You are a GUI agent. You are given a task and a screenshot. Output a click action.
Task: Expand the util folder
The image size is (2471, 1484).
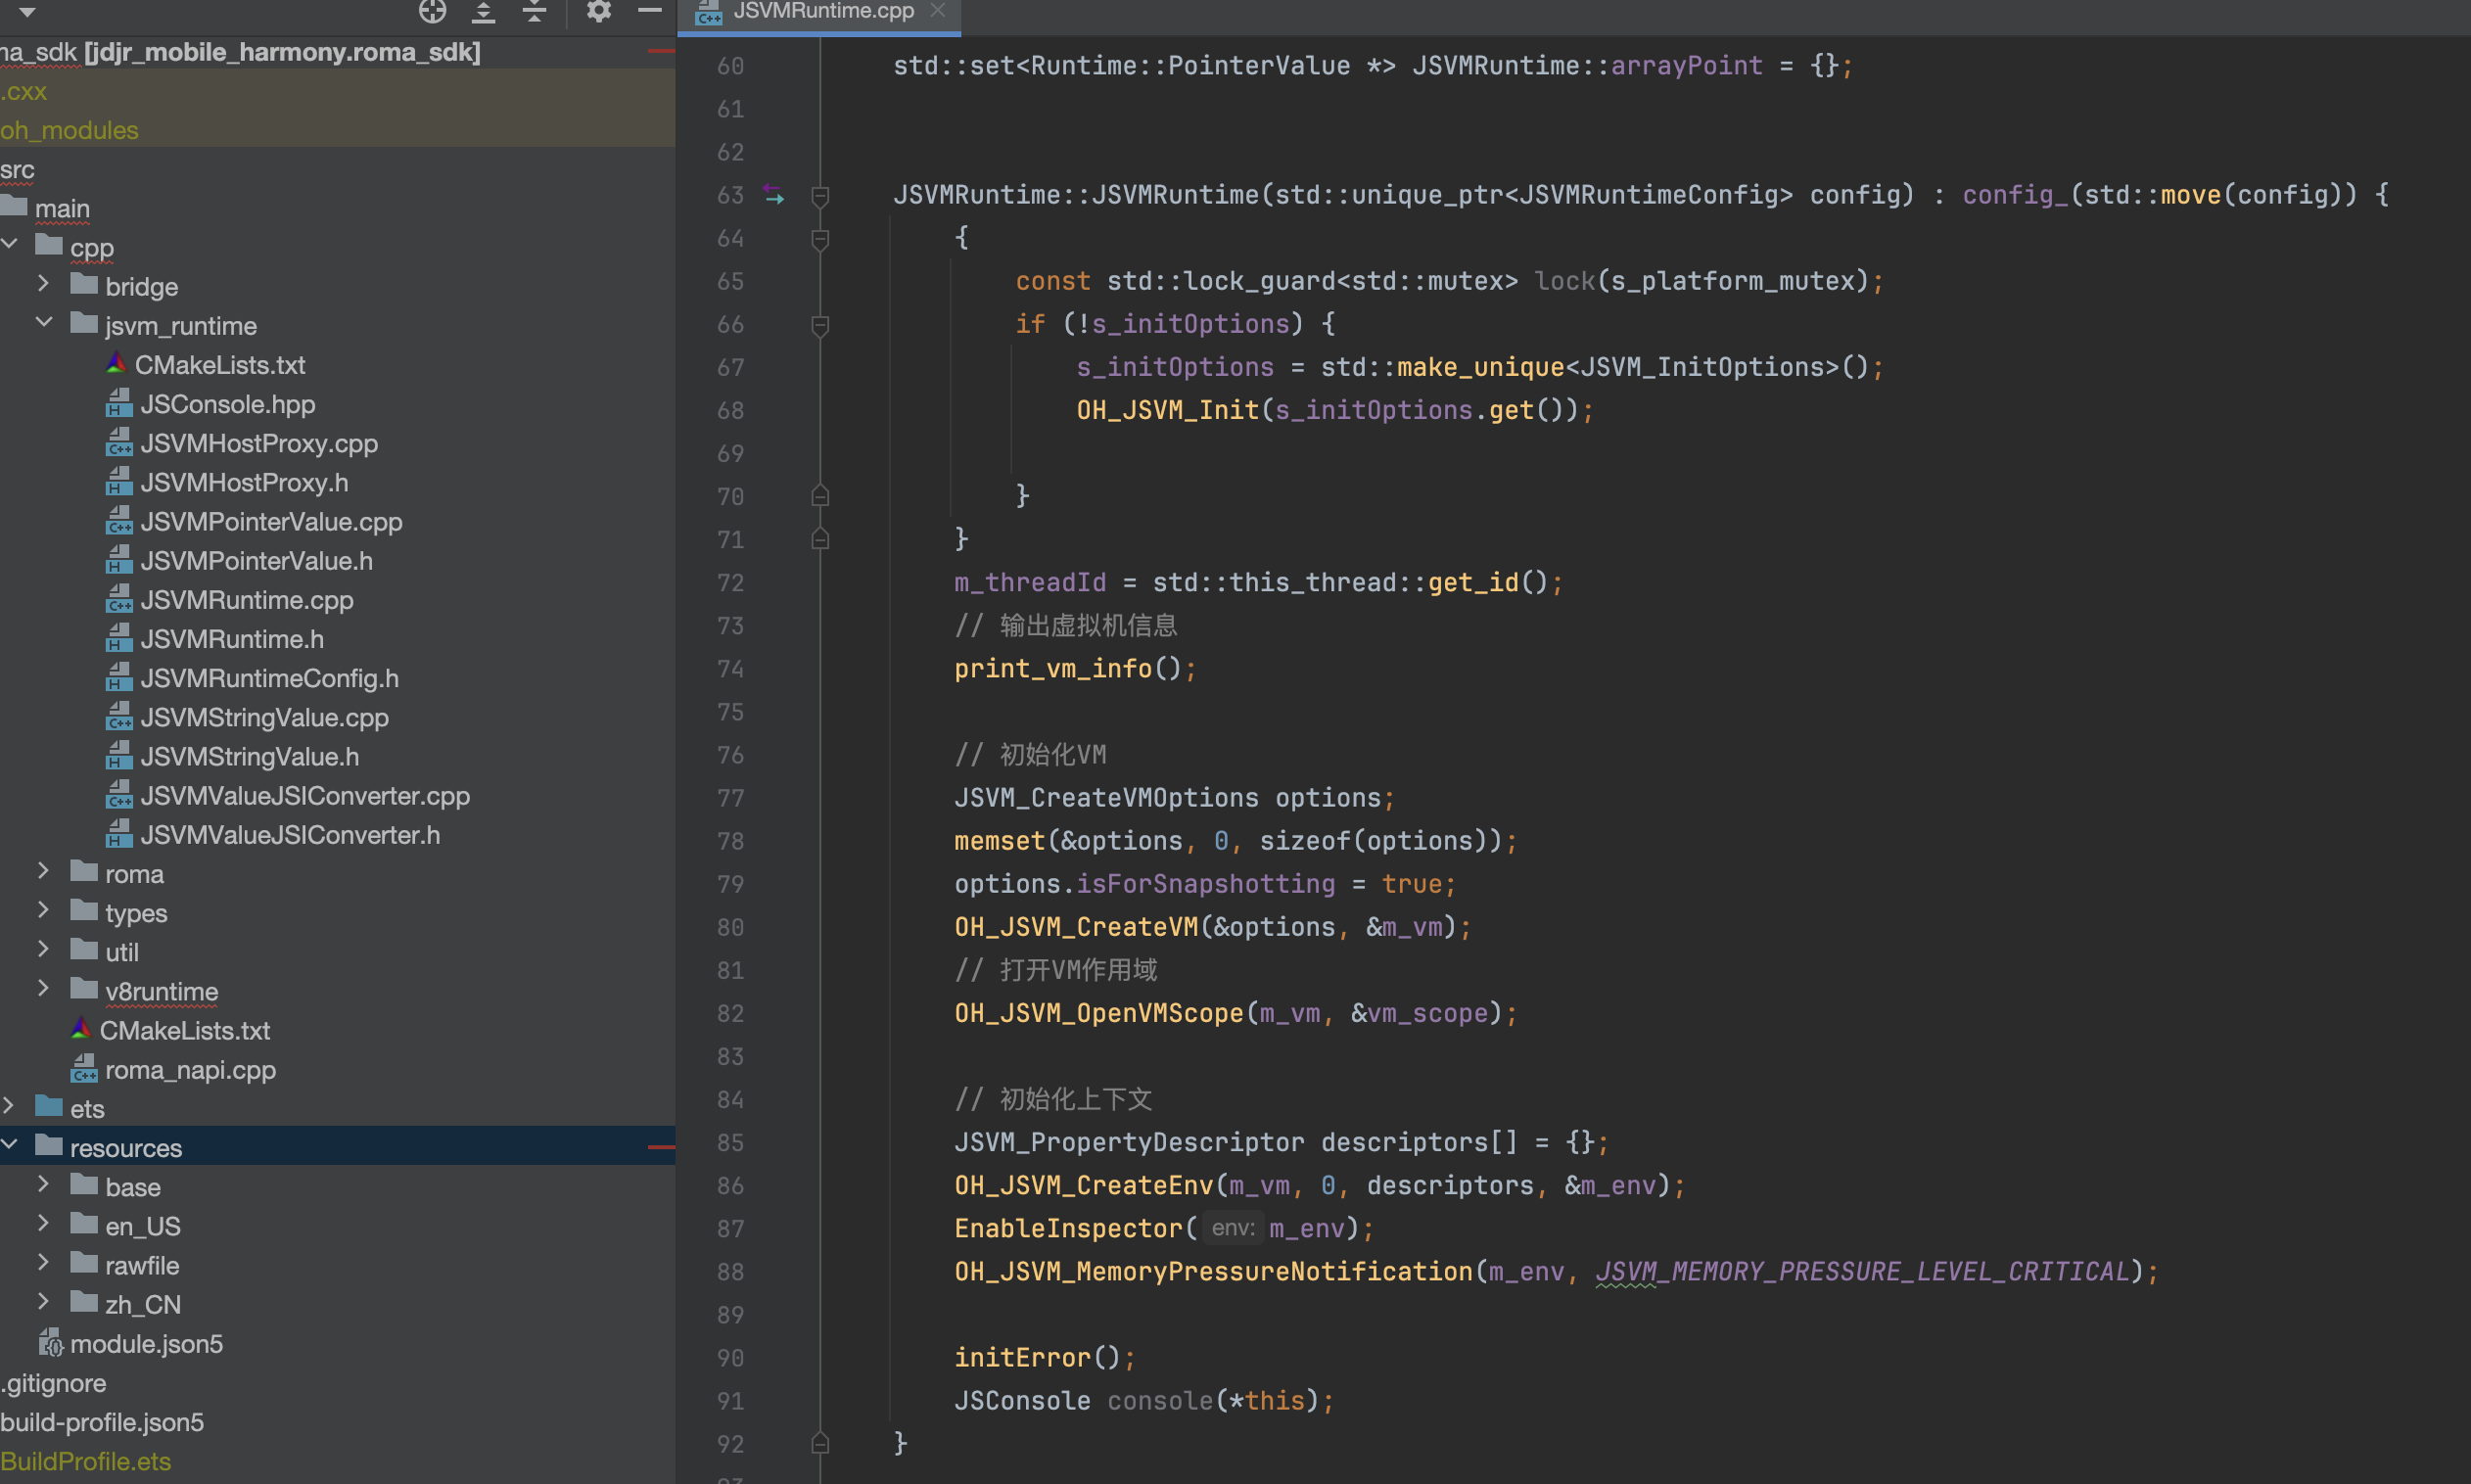pos(44,950)
